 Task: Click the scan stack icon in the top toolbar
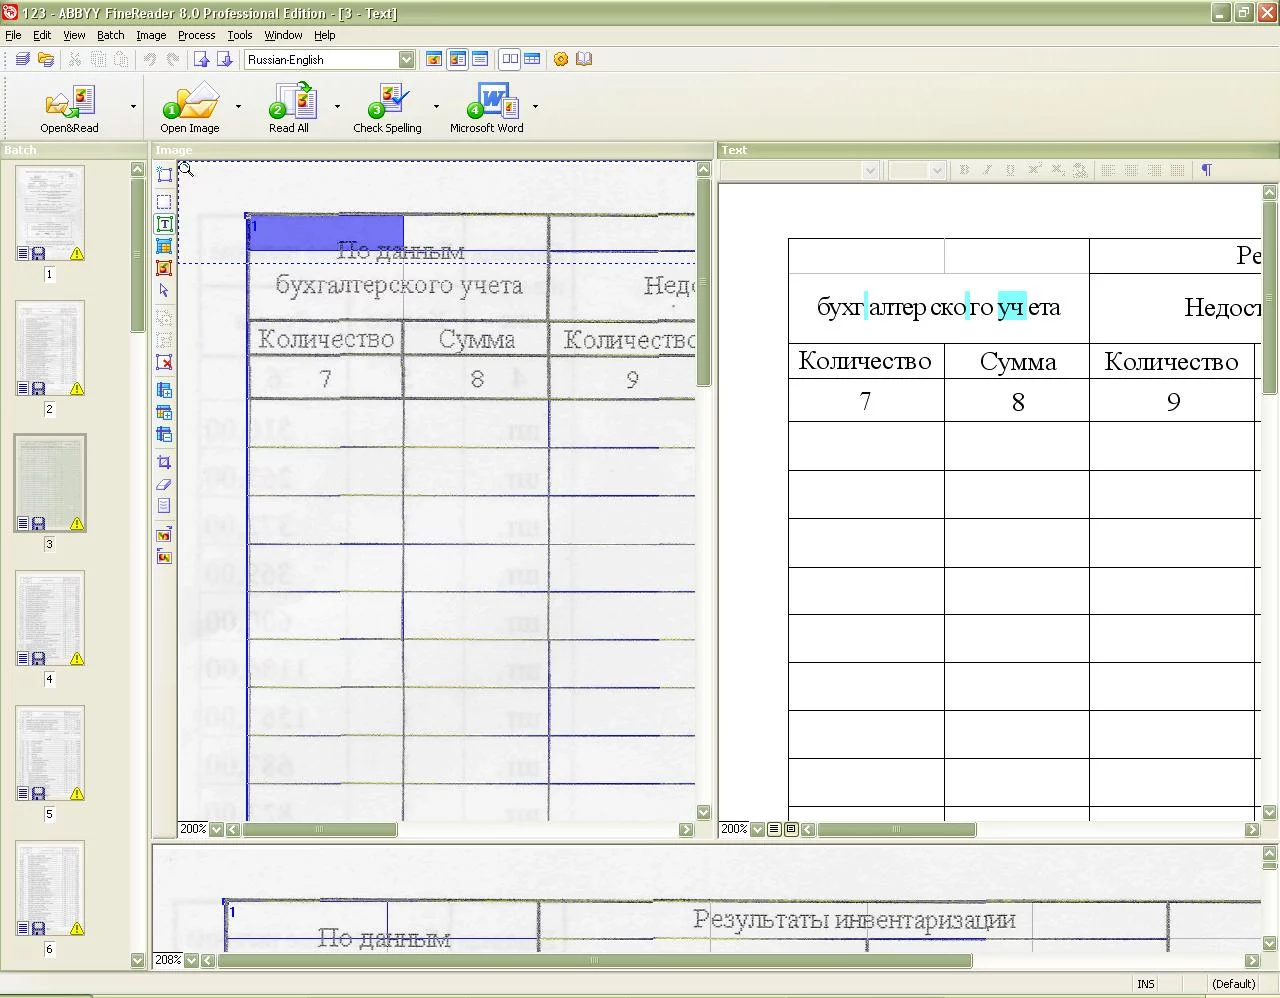click(23, 59)
